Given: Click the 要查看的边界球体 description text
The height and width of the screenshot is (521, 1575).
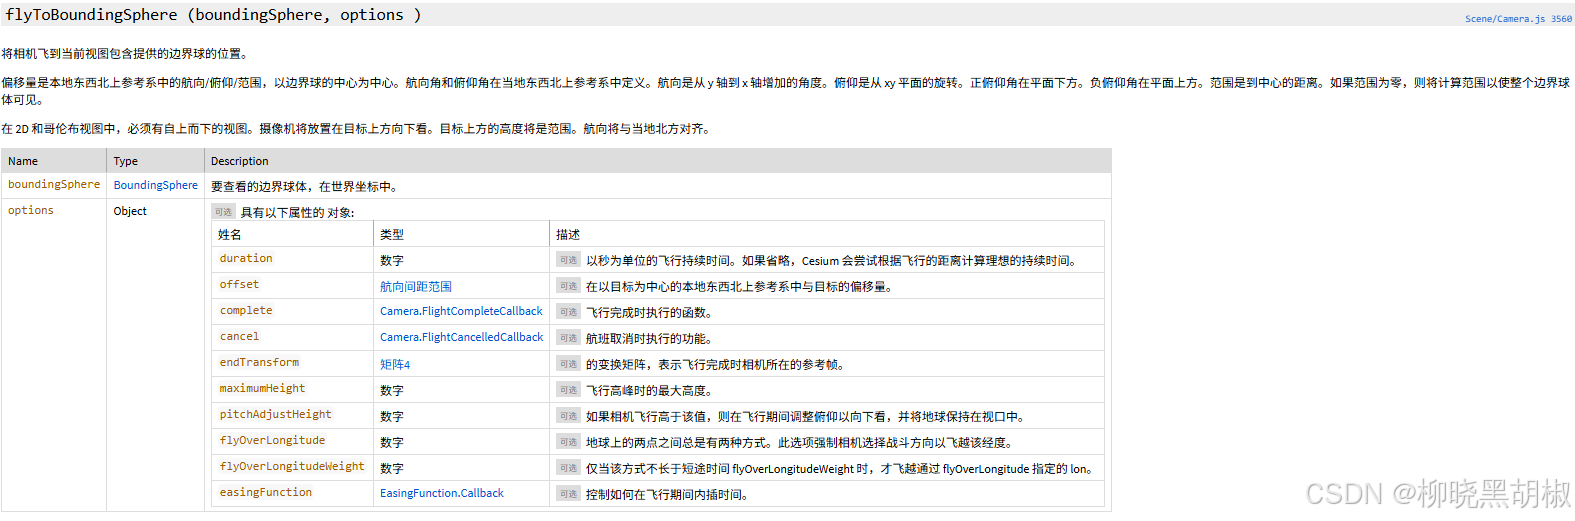Looking at the screenshot, I should coord(306,187).
